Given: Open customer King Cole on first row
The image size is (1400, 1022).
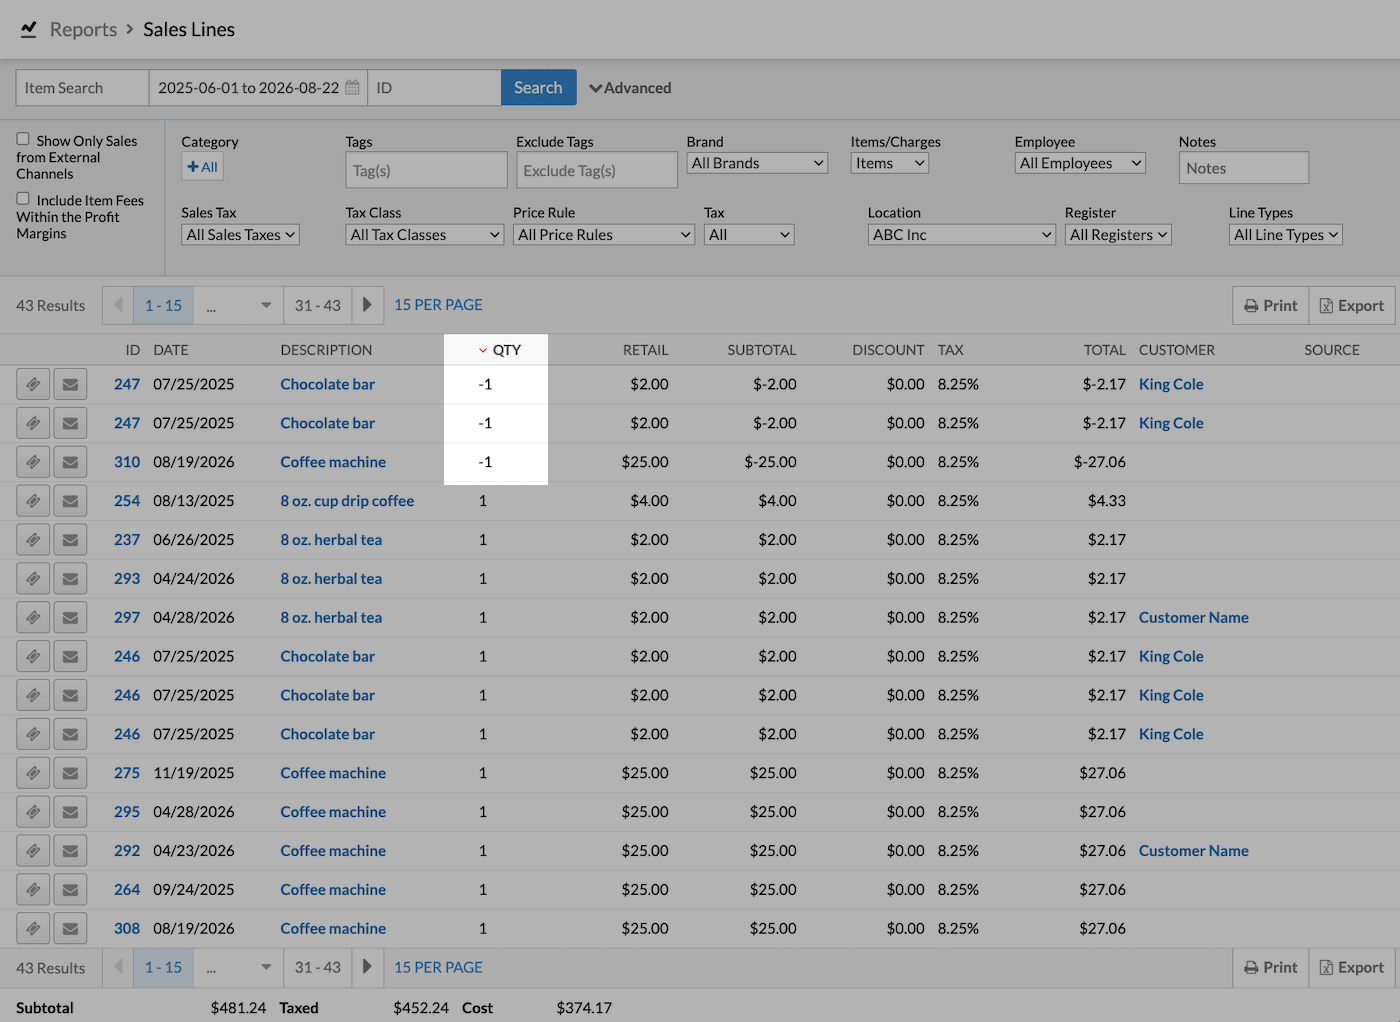Looking at the screenshot, I should pos(1171,384).
